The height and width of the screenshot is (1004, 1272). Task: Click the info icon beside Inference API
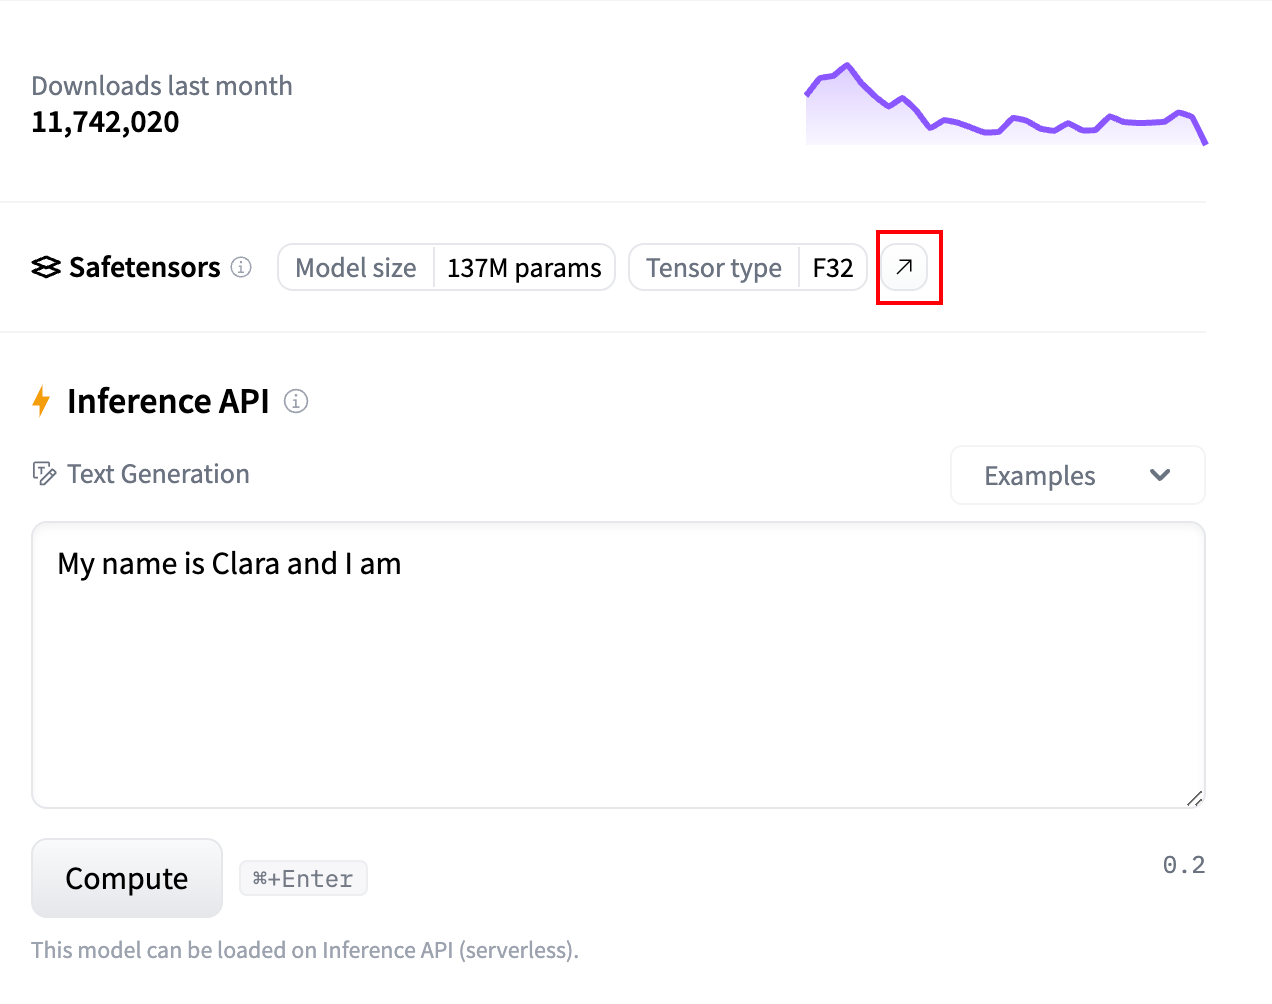pos(296,401)
